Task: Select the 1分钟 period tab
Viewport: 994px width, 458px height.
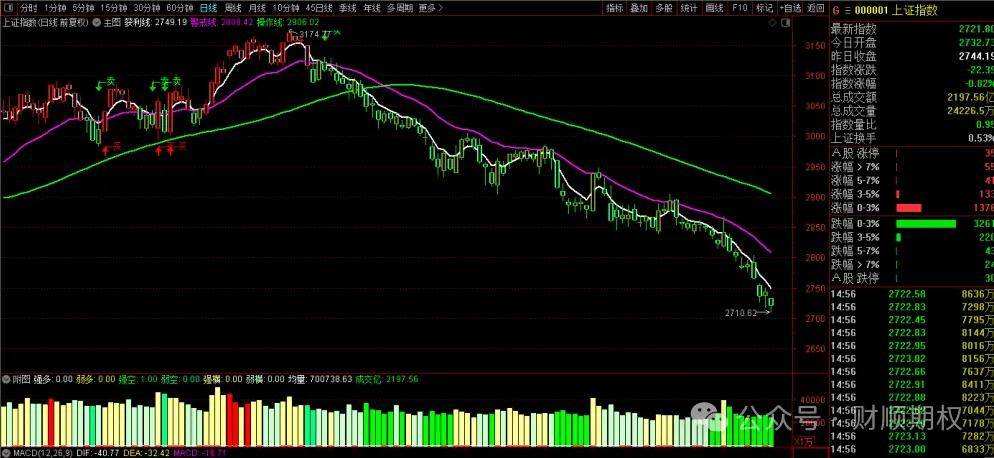Action: (x=55, y=8)
